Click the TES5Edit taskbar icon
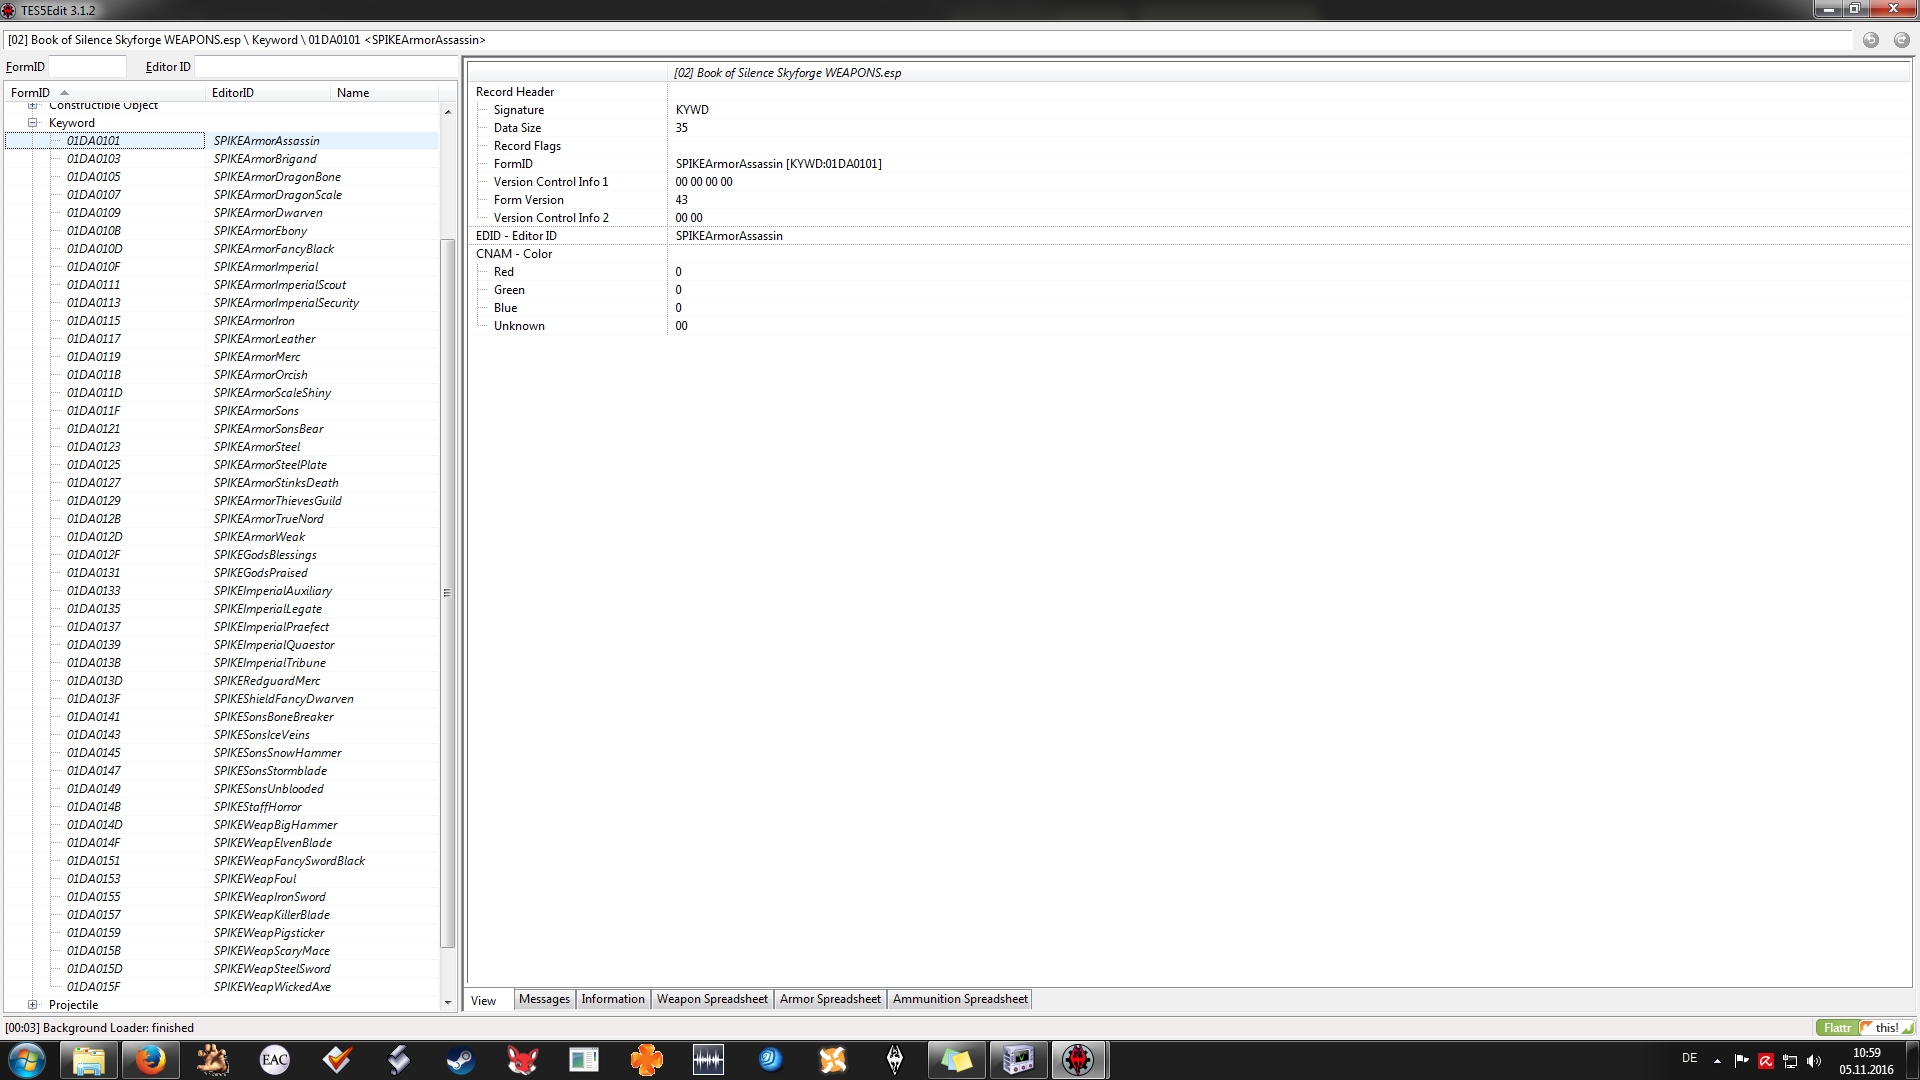Image resolution: width=1920 pixels, height=1080 pixels. 1078,1060
